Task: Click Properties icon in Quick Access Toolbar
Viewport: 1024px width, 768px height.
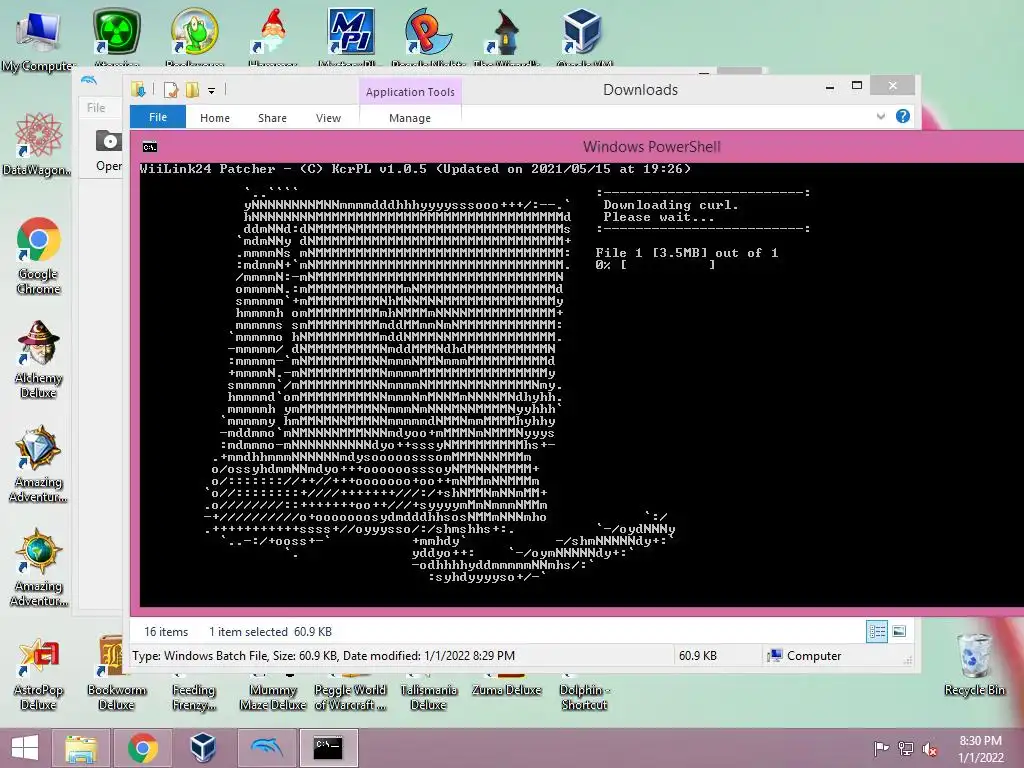Action: 170,89
